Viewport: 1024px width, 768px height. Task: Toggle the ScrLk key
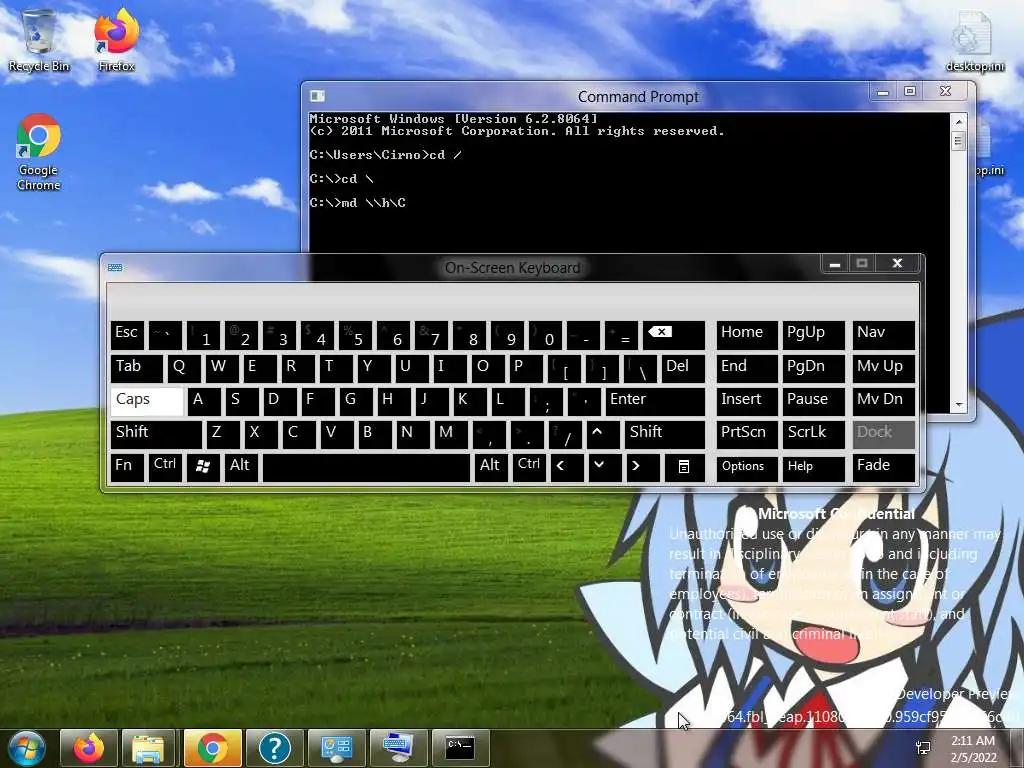click(813, 434)
